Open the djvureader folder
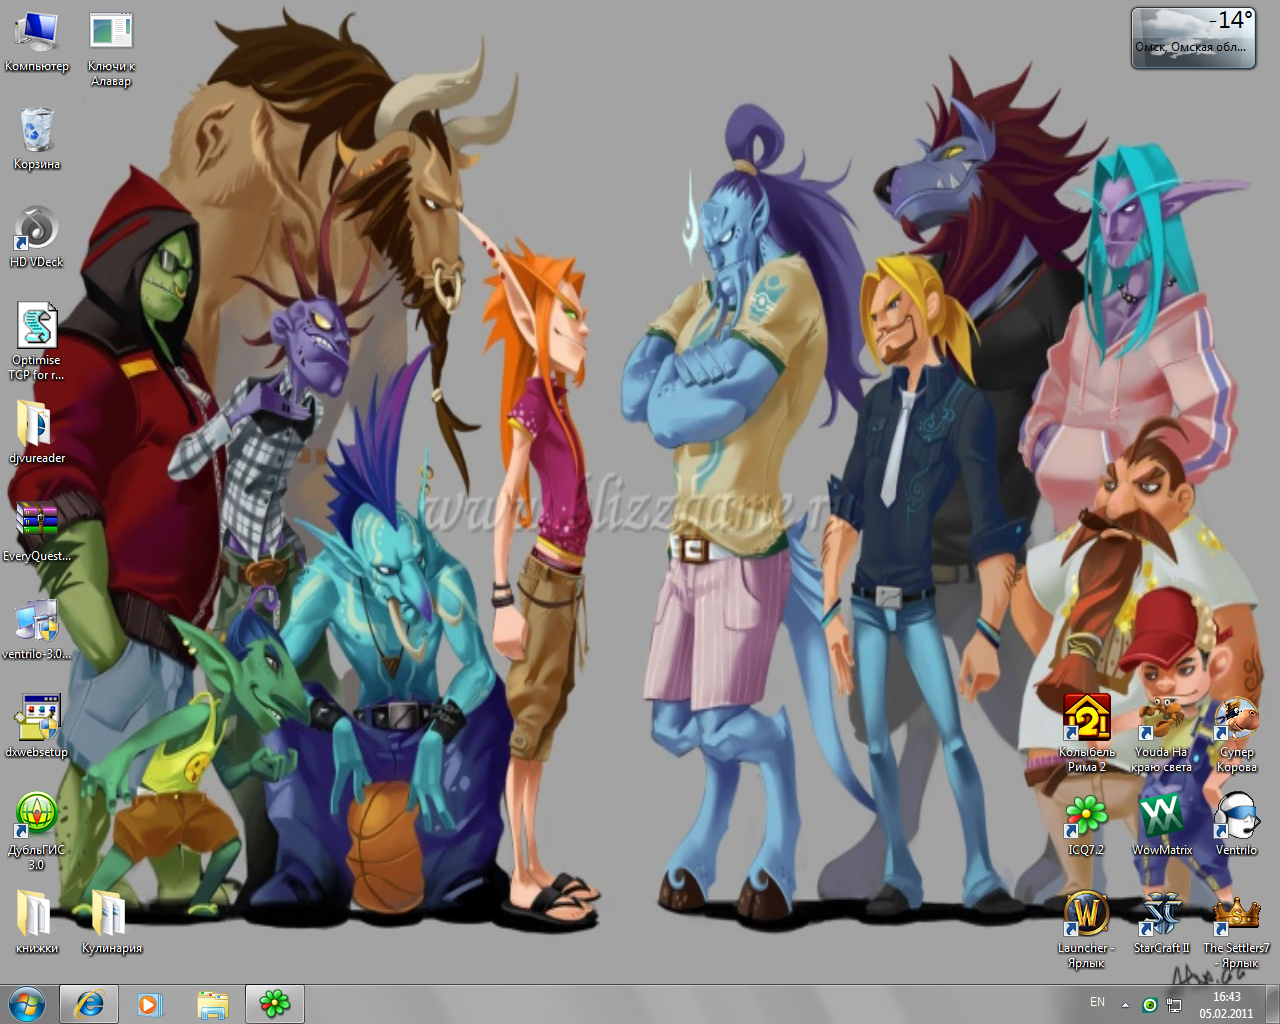 tap(37, 432)
